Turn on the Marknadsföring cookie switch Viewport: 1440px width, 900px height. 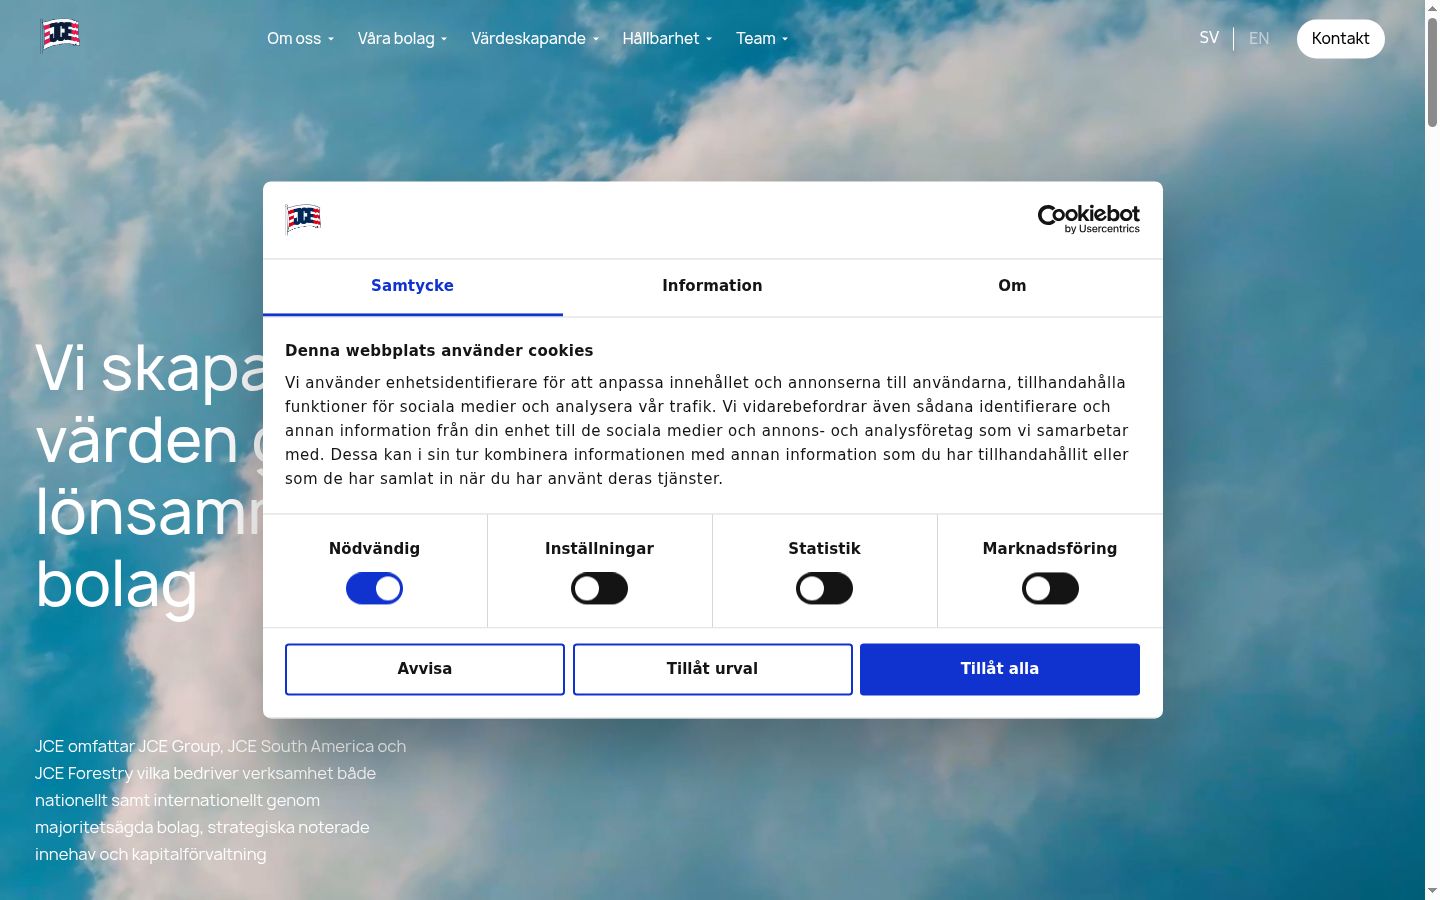click(x=1050, y=589)
